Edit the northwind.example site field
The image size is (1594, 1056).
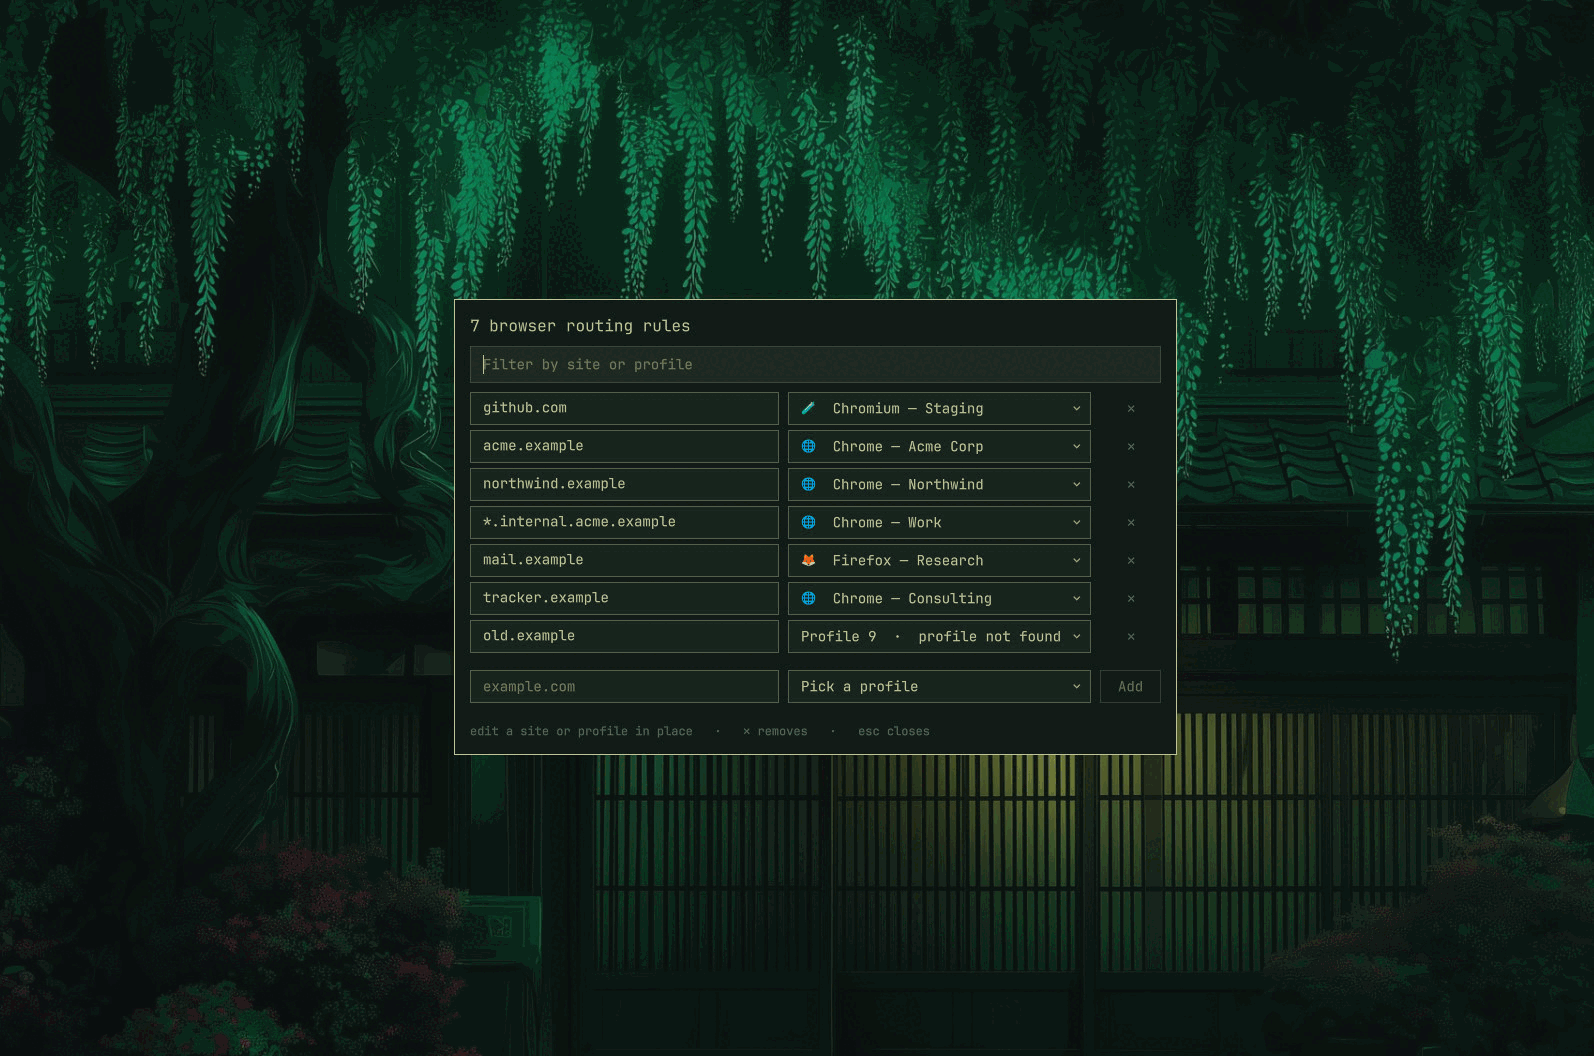[x=624, y=484]
